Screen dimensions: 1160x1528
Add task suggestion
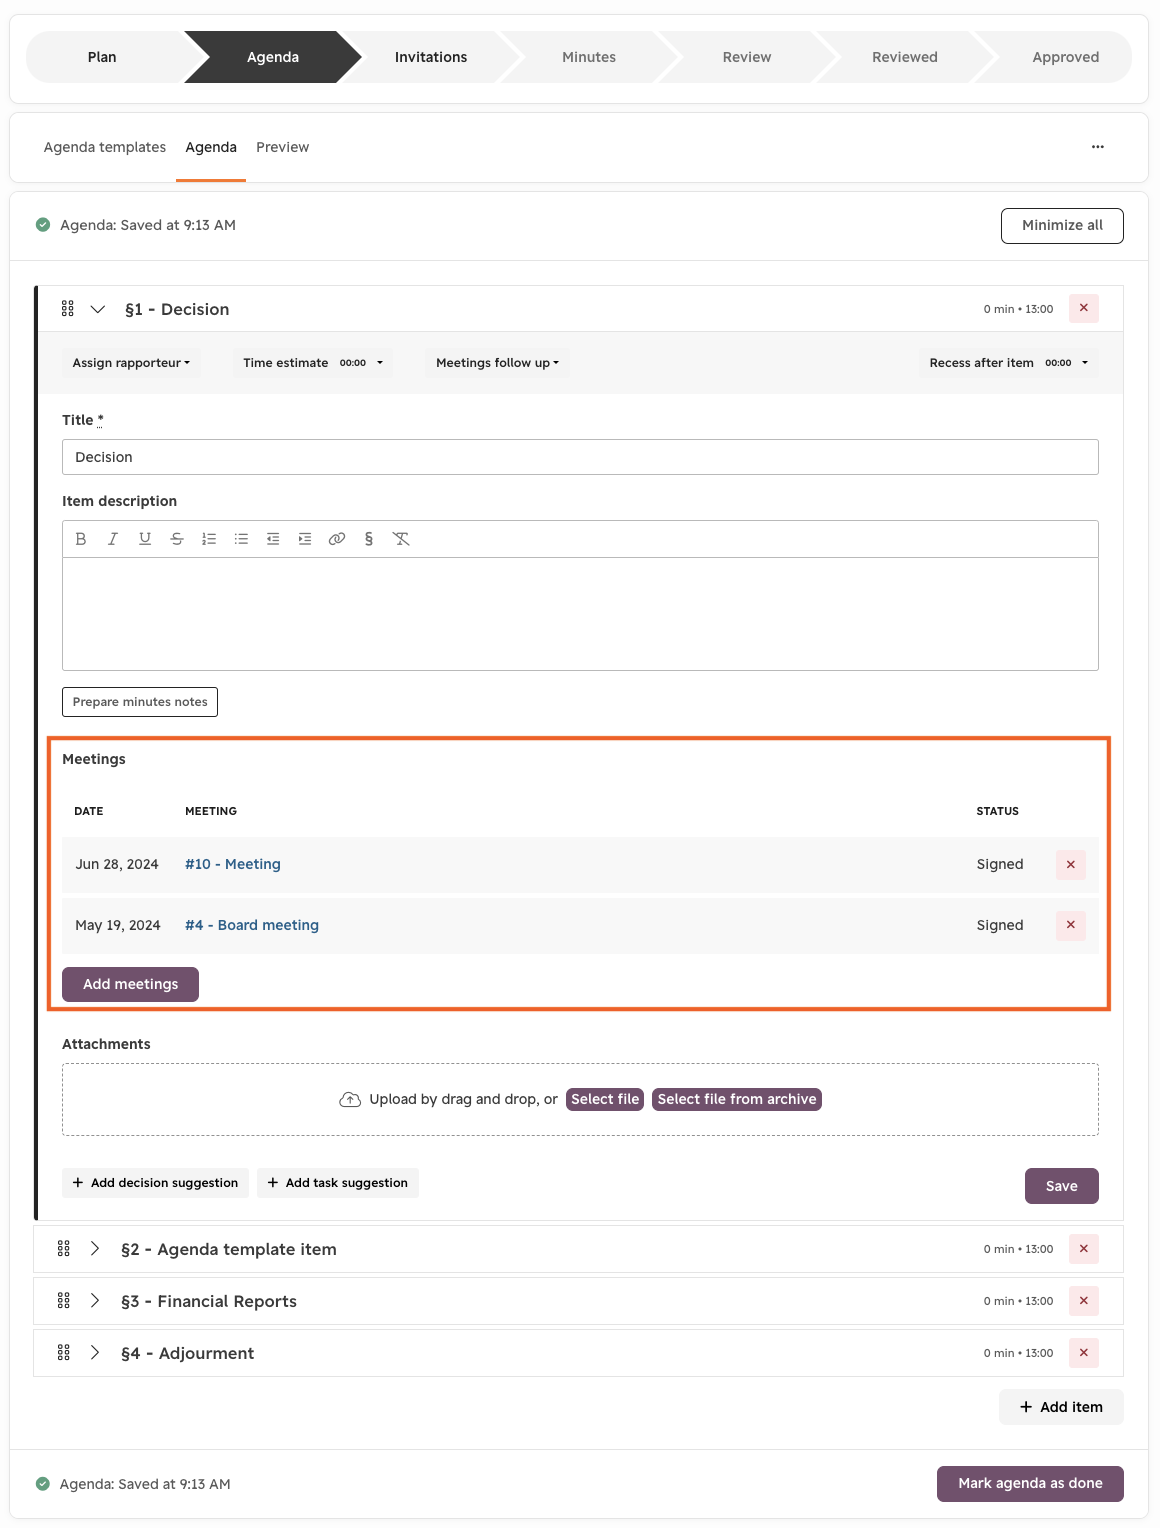point(338,1183)
